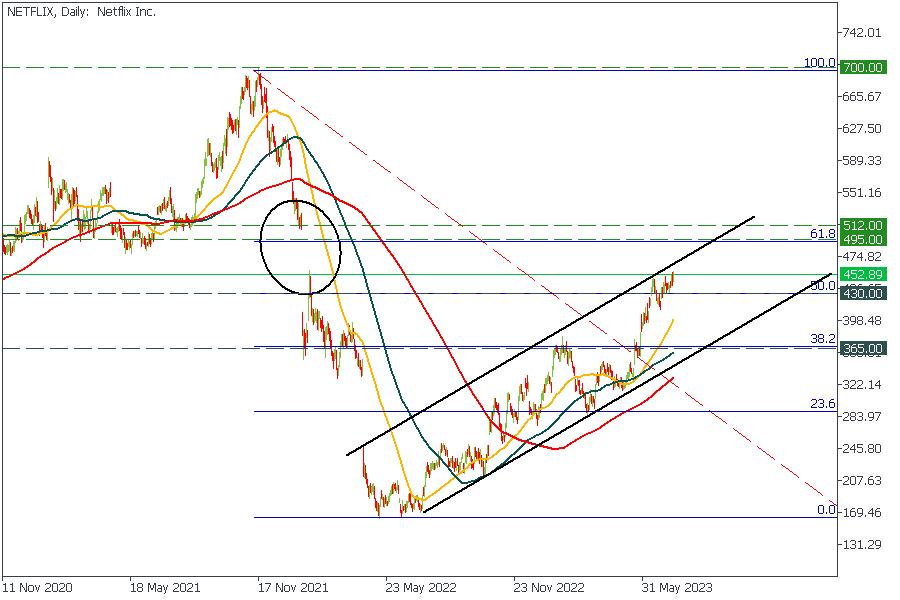Select the 23 Nov 2022 date label
This screenshot has width=900, height=600.
click(x=548, y=588)
